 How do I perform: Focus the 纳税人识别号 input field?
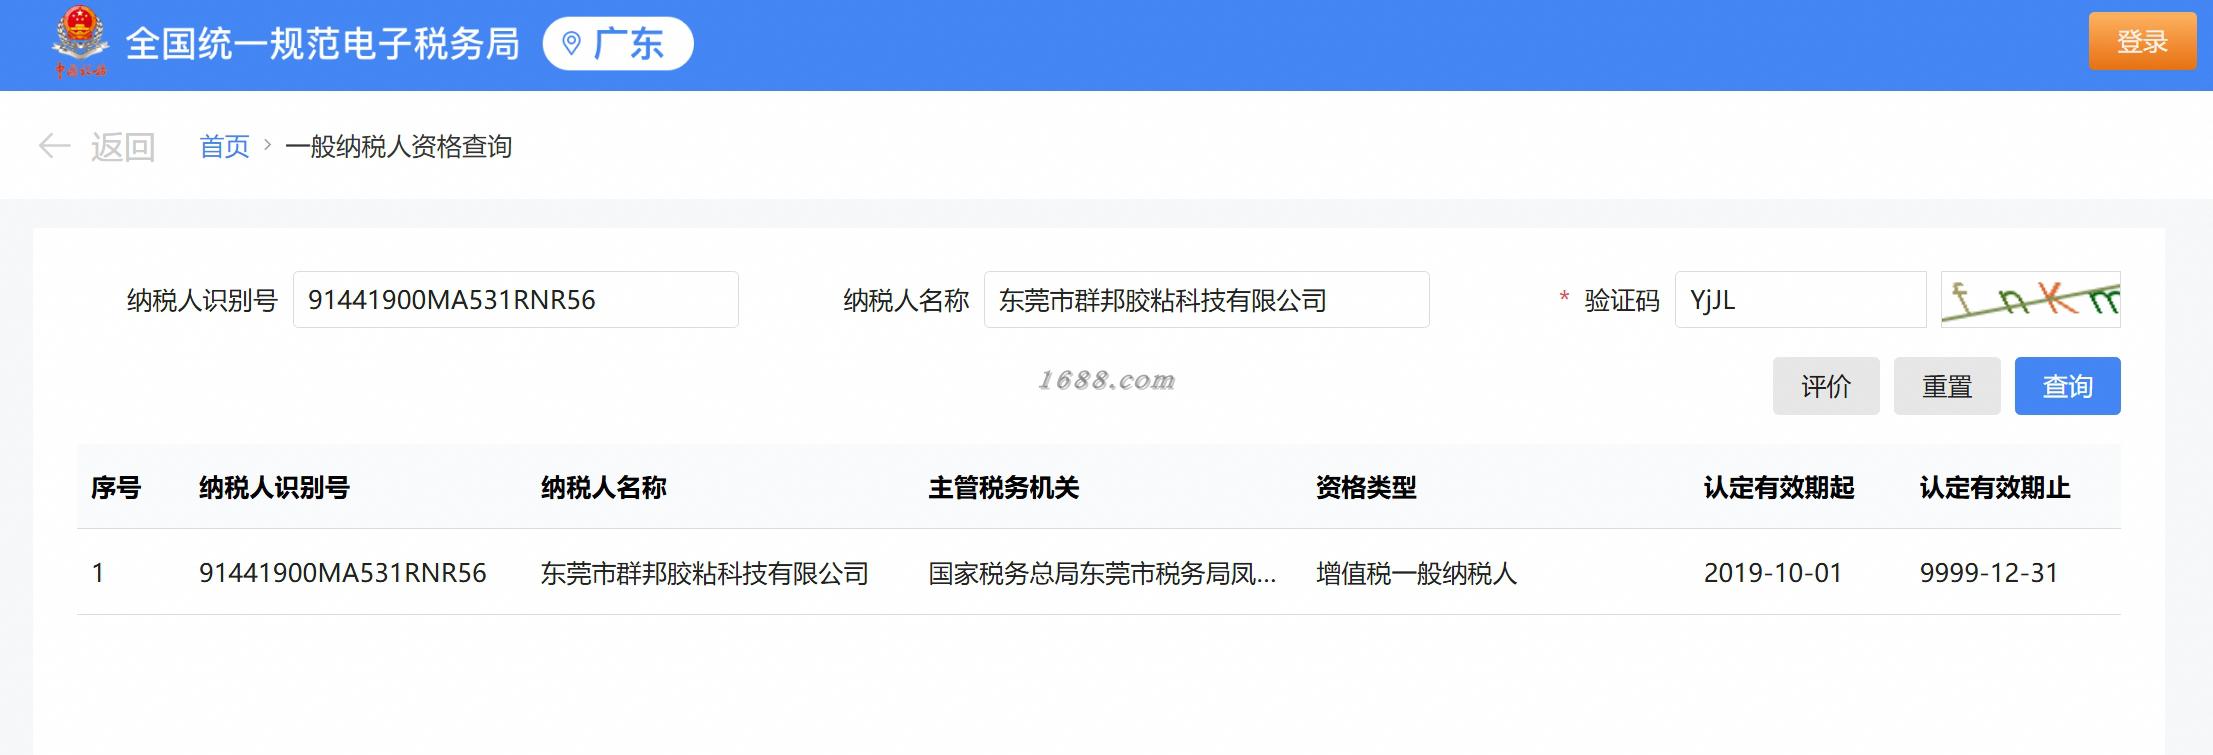[516, 299]
